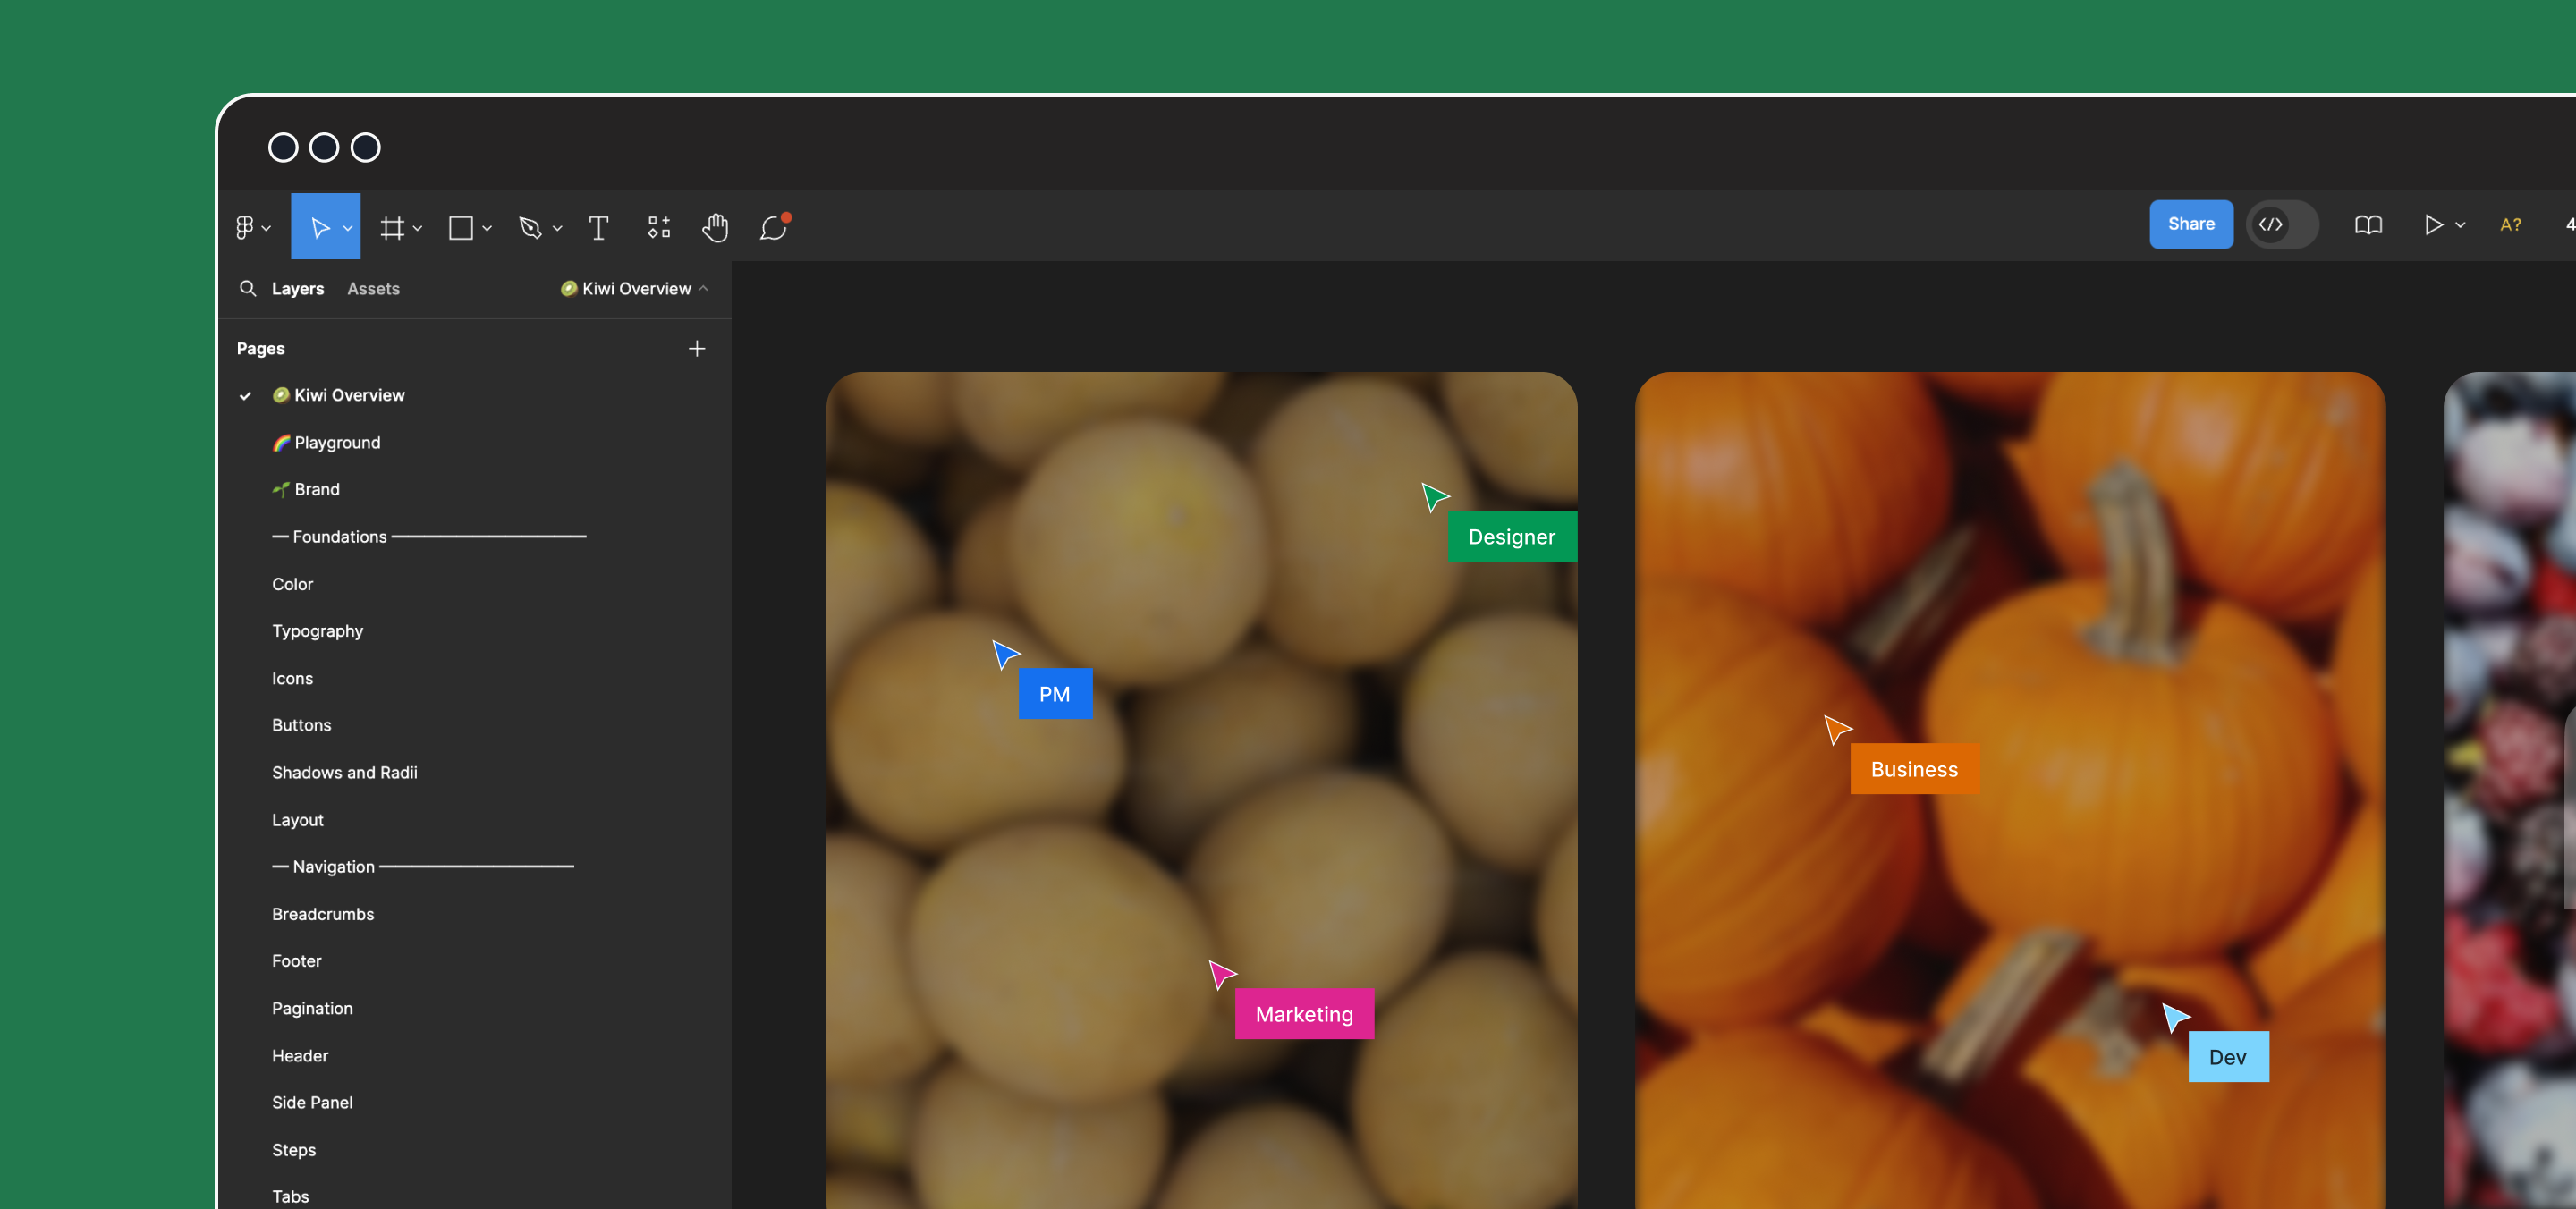Screen dimensions: 2576x1209
Task: Switch to the Assets tab
Action: click(x=373, y=288)
